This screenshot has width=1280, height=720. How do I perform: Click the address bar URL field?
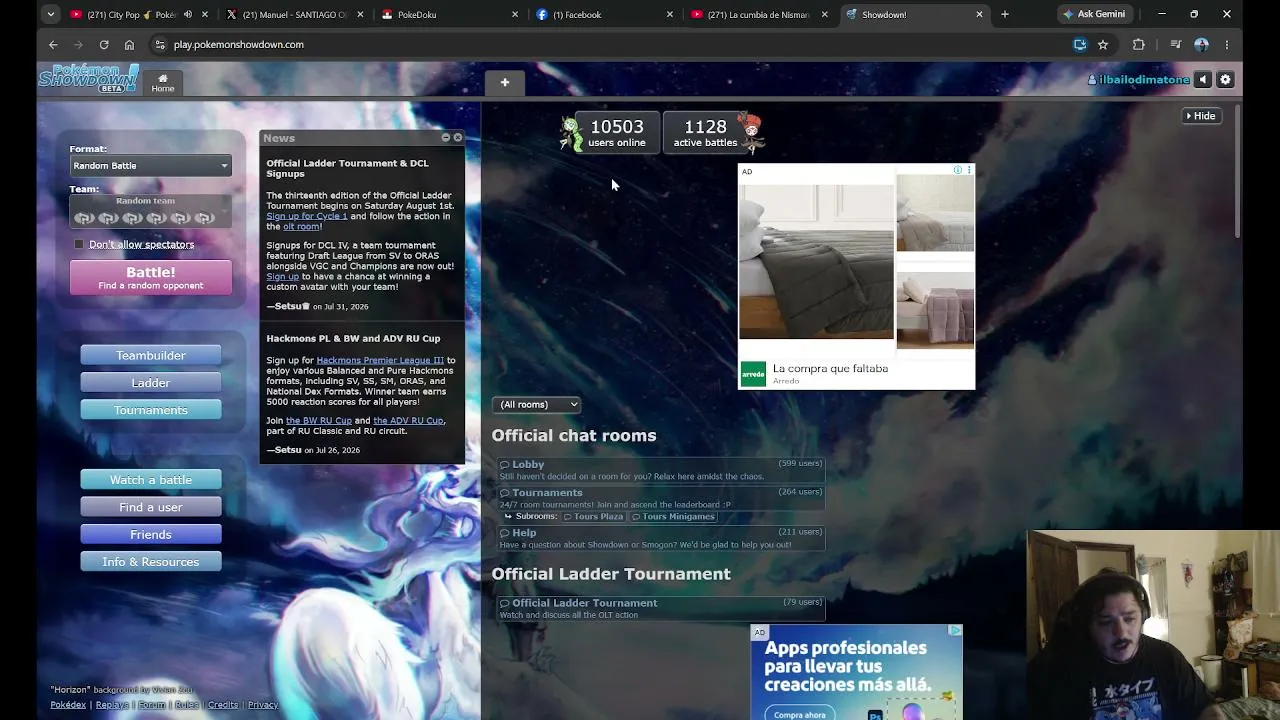[610, 44]
